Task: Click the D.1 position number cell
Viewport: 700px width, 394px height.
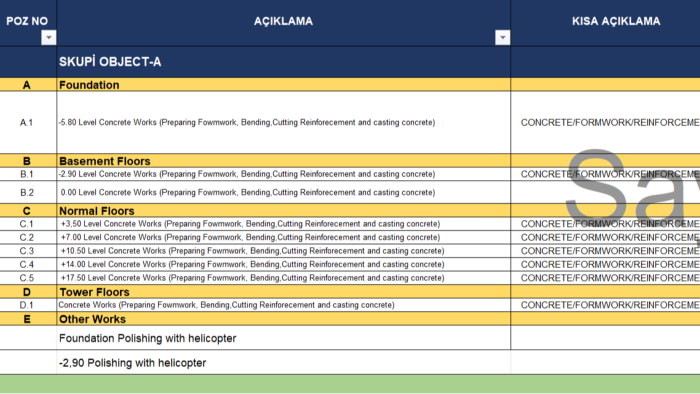Action: (x=28, y=305)
